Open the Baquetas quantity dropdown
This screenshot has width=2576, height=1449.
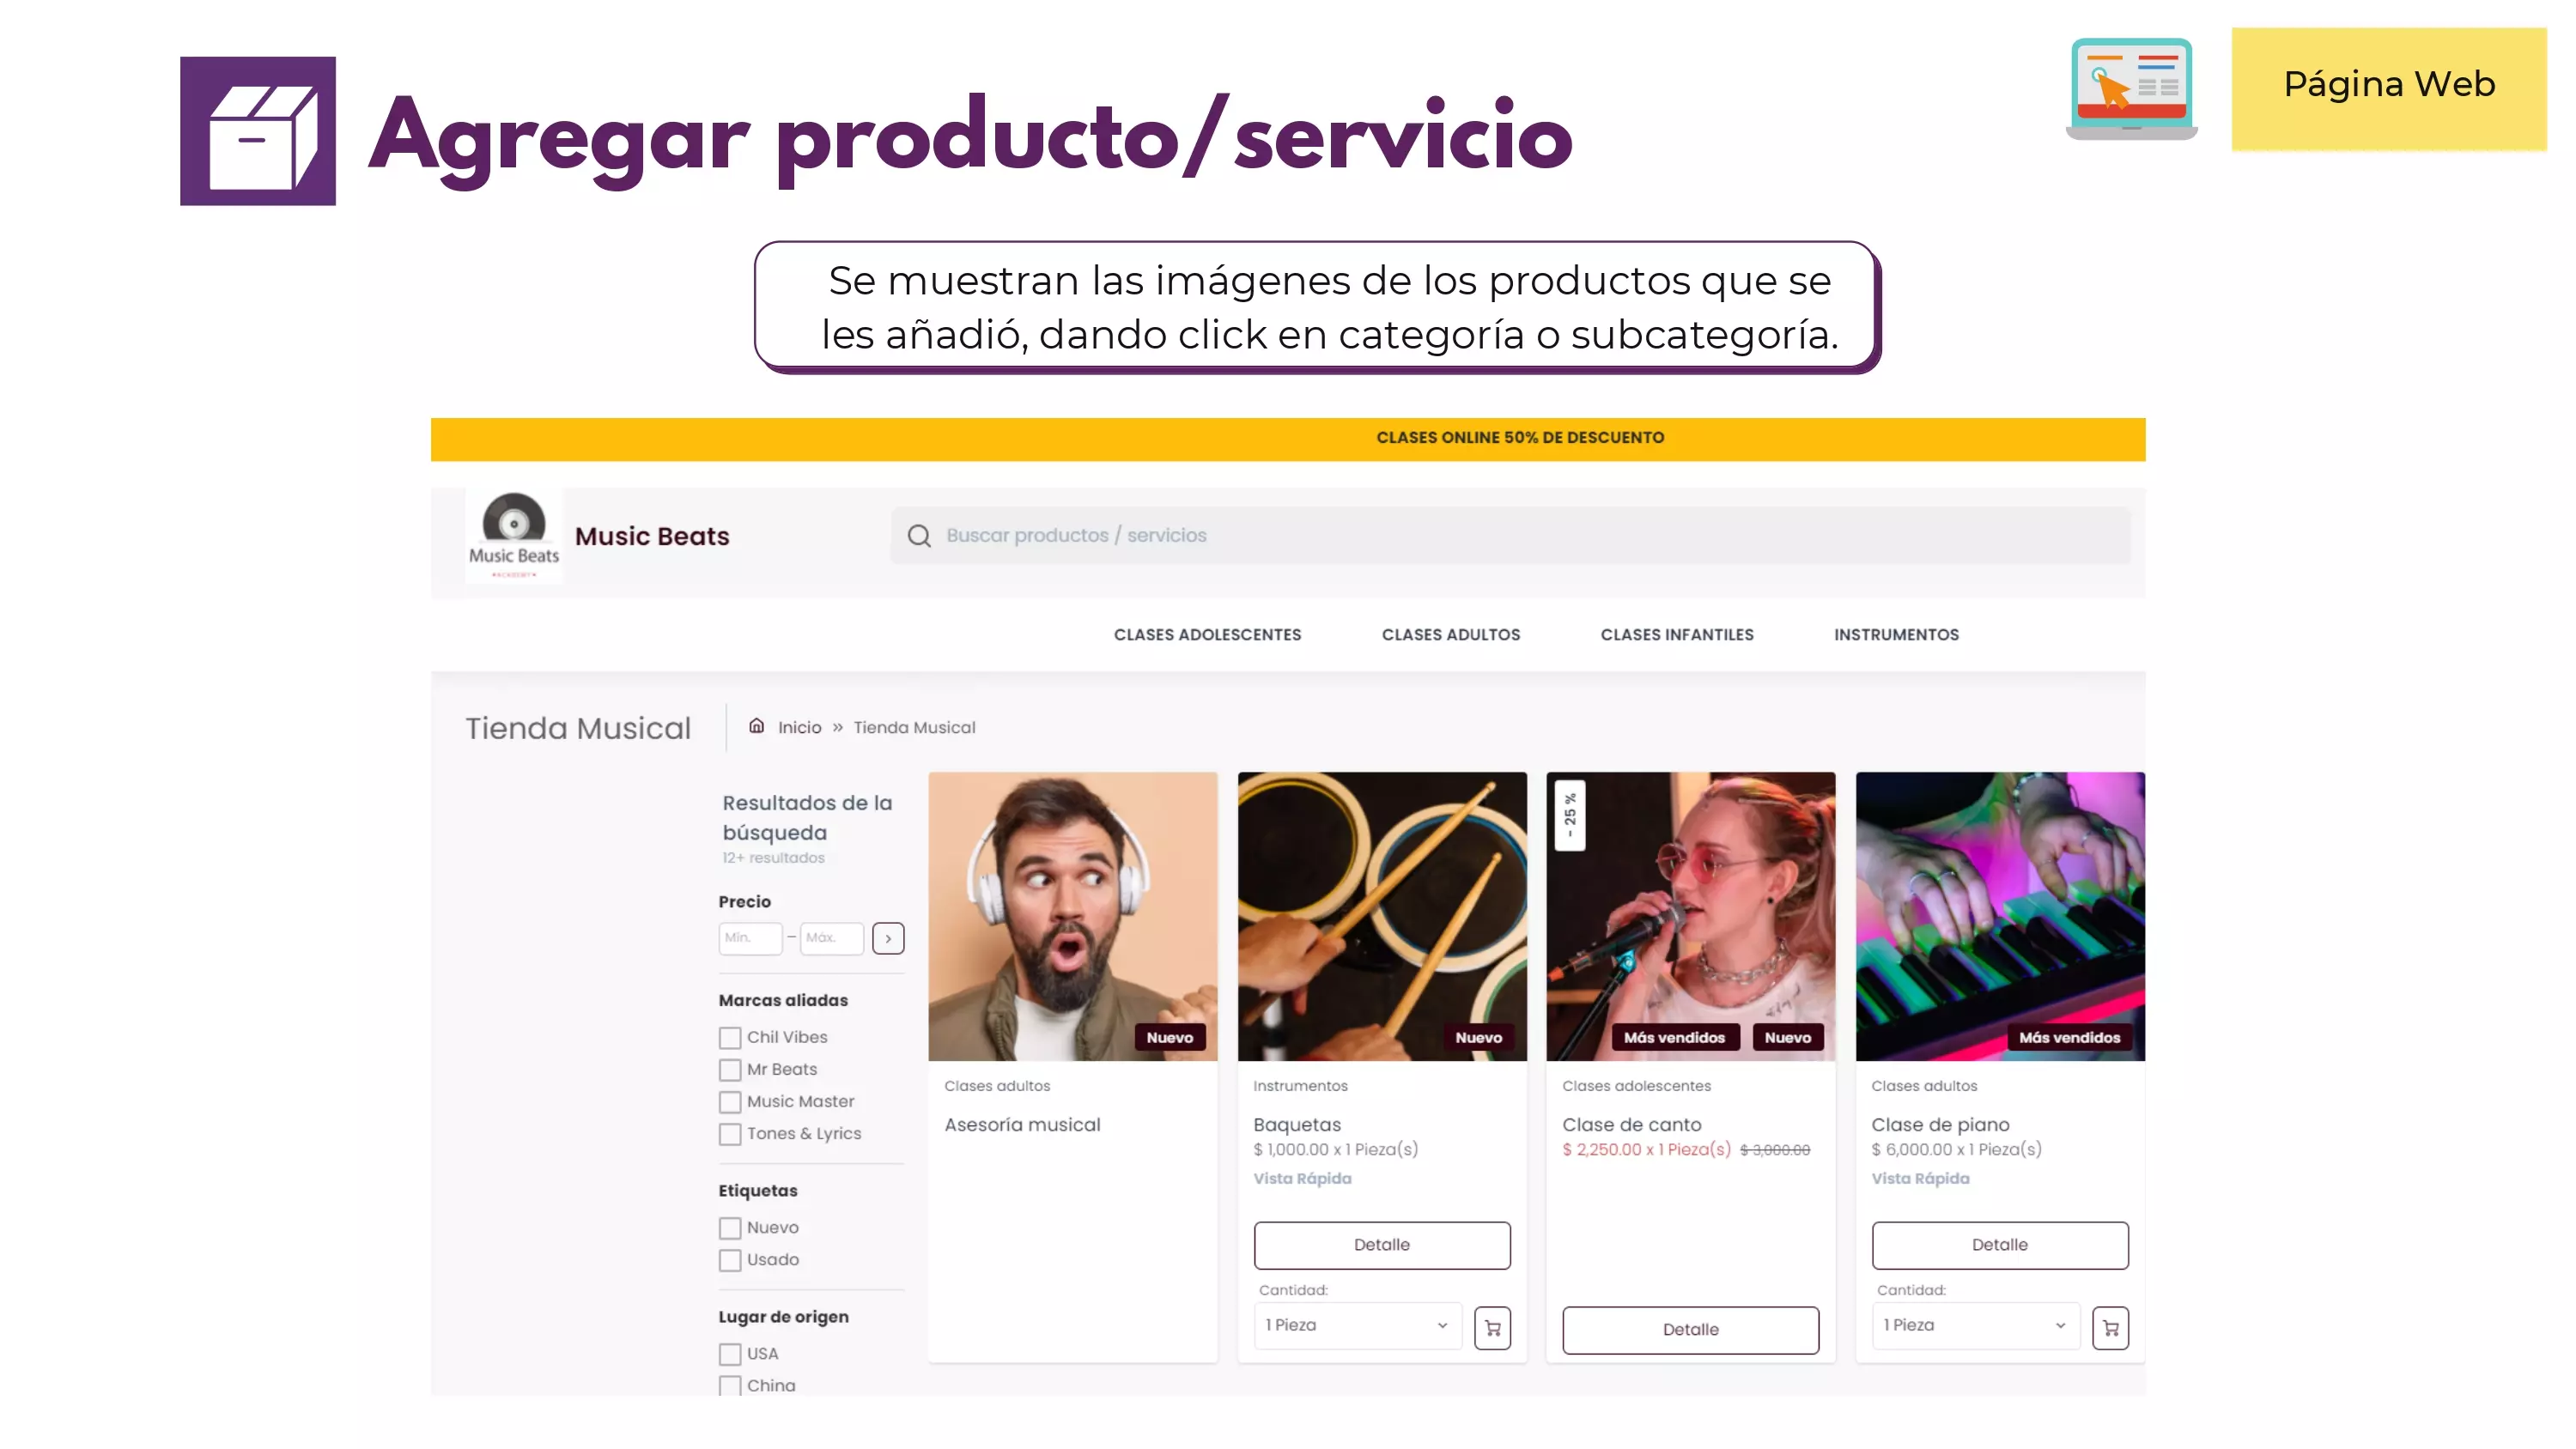pos(1357,1325)
